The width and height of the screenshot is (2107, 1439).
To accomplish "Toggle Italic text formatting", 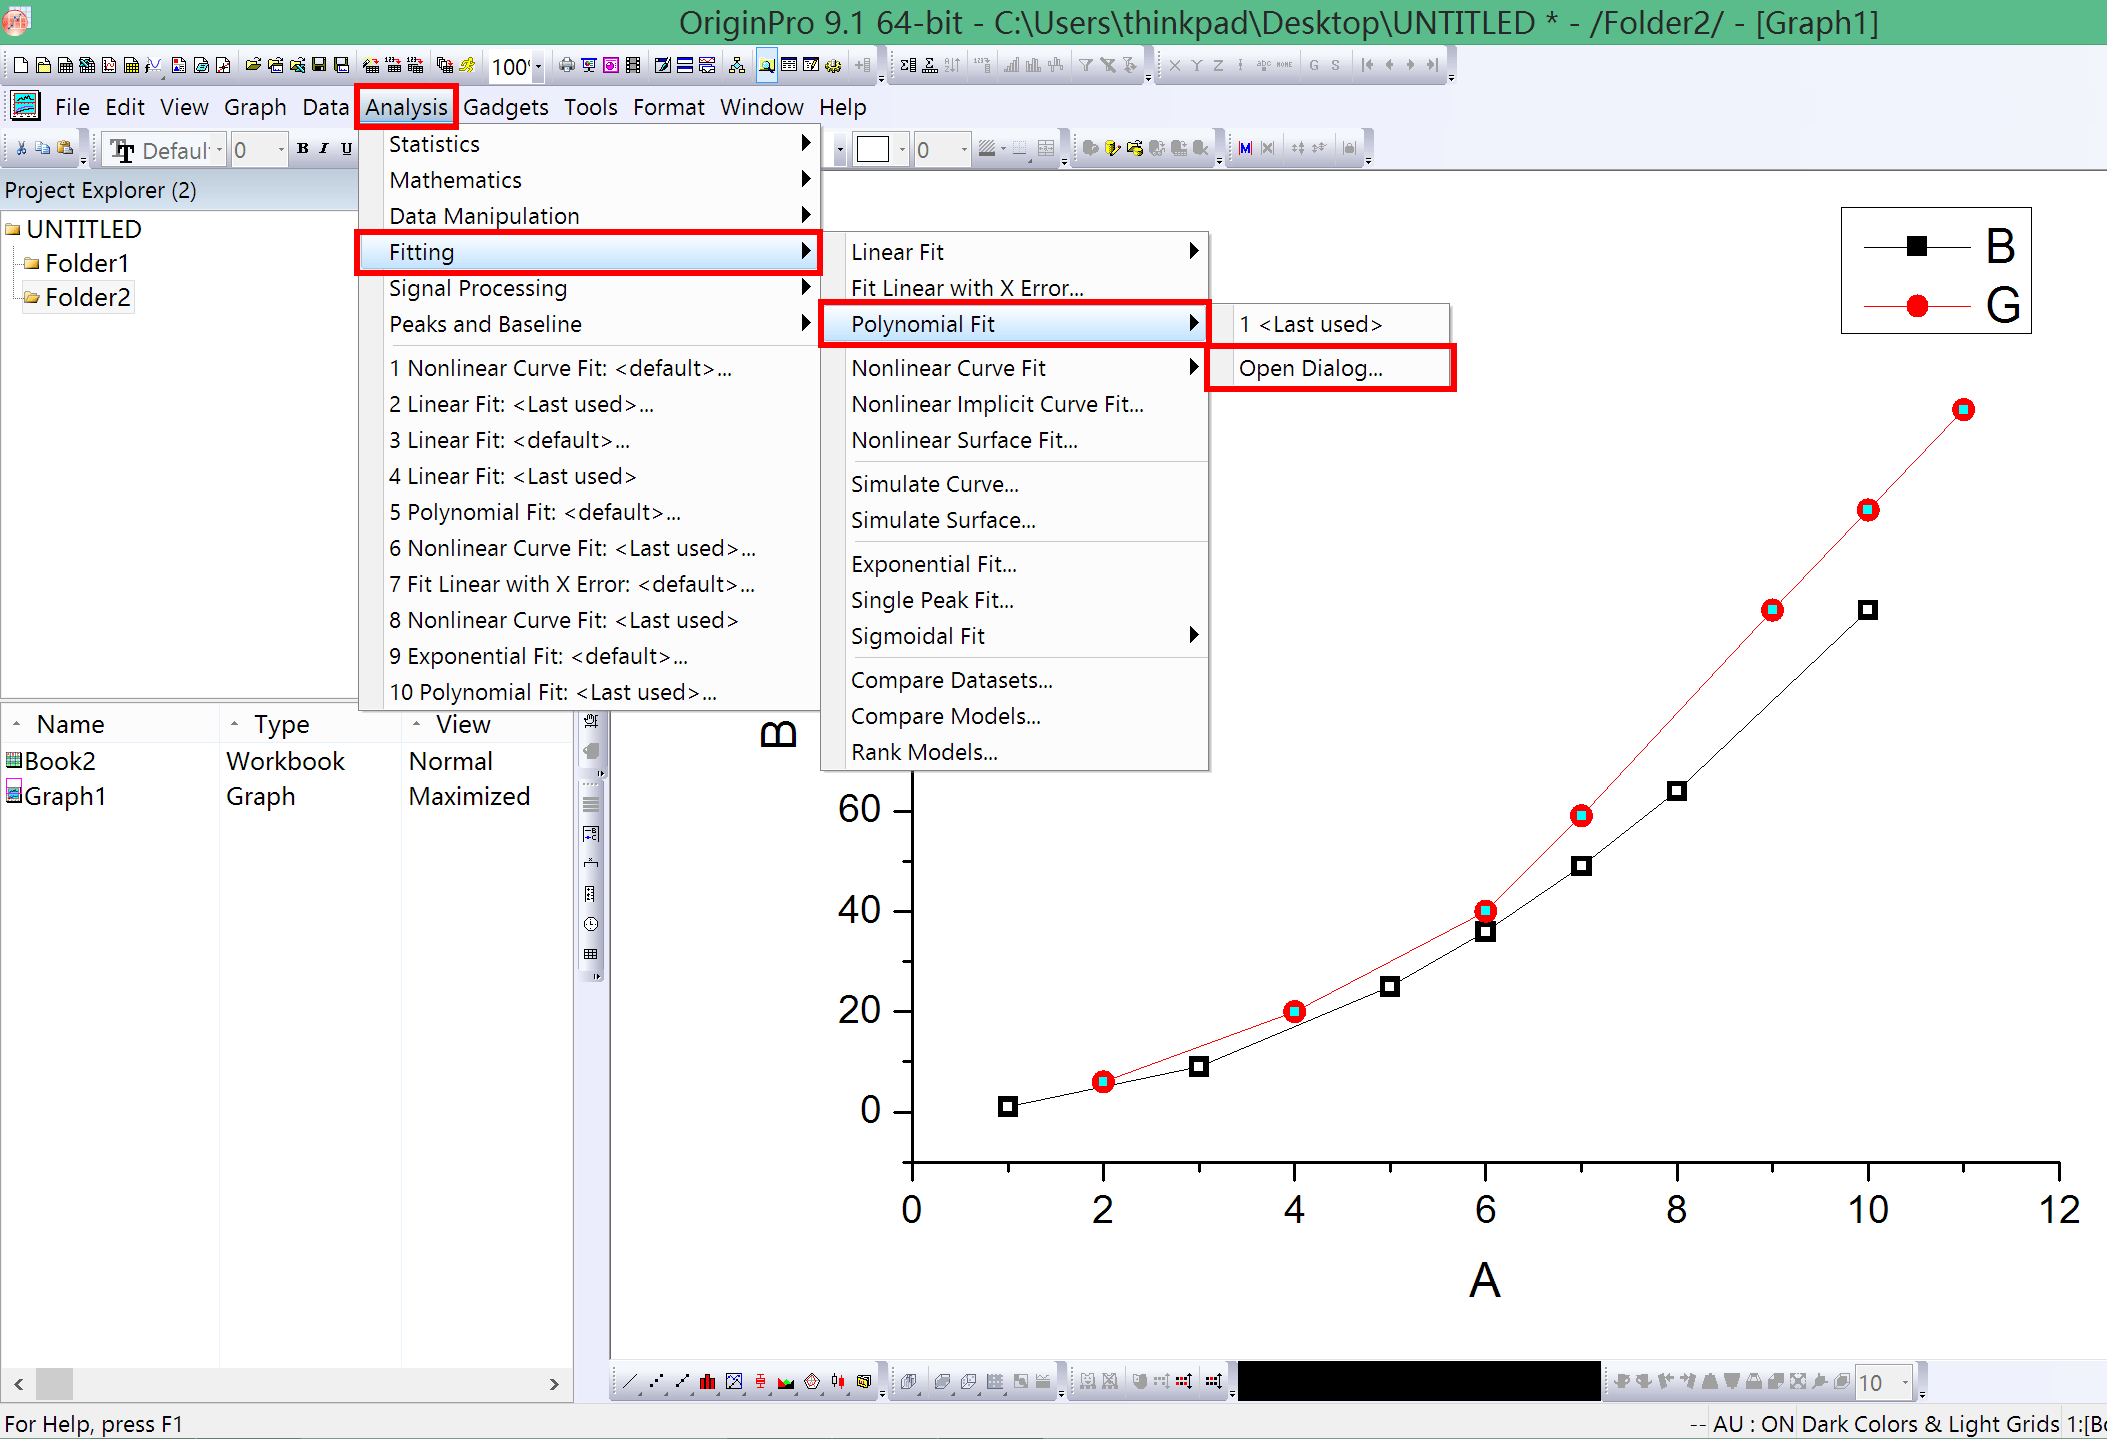I will click(324, 149).
